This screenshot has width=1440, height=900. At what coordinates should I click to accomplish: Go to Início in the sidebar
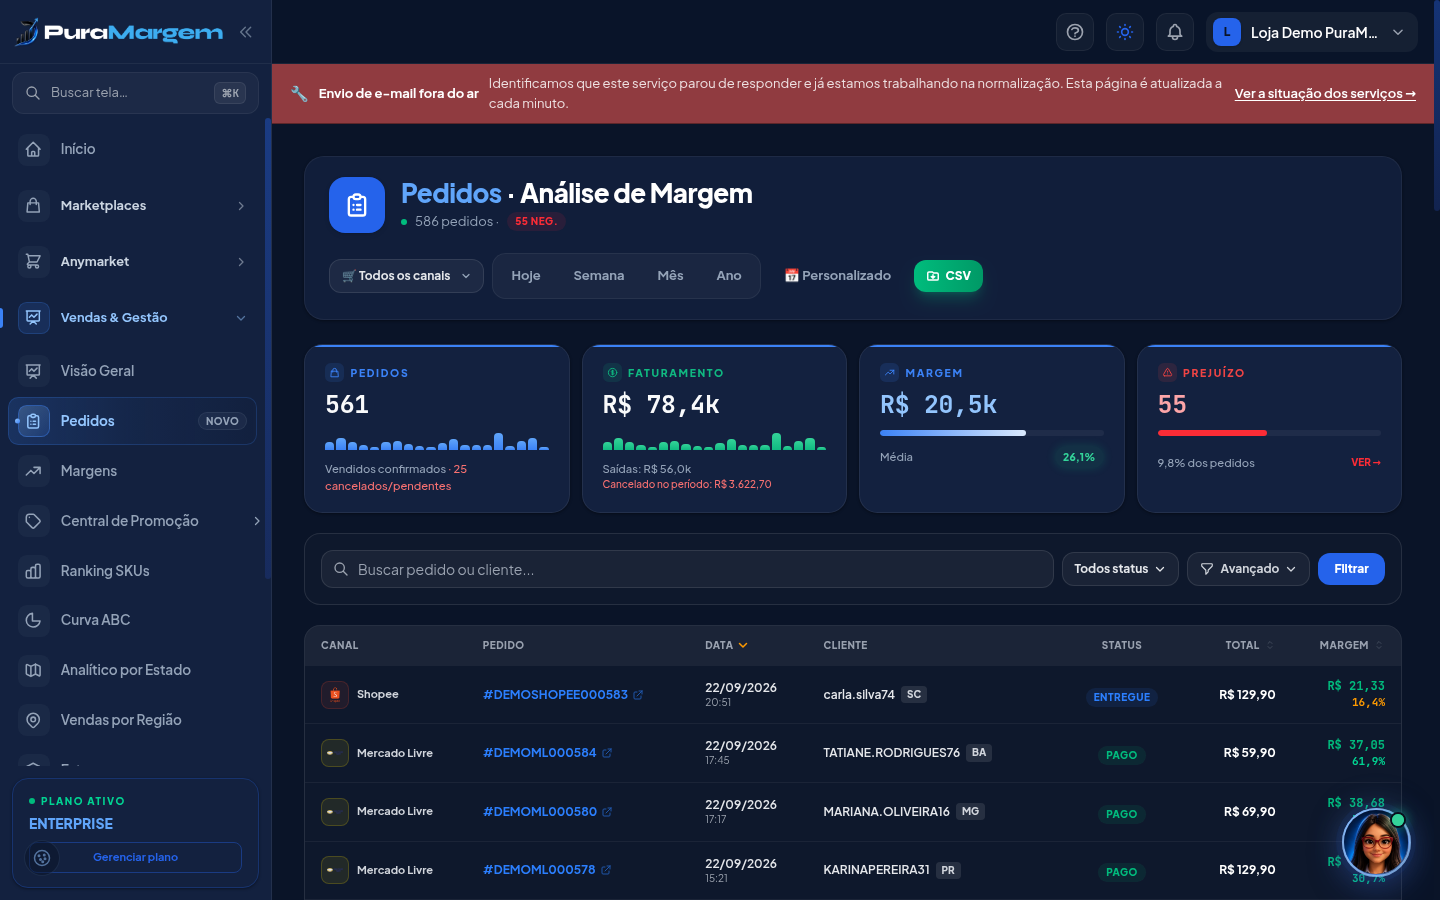tap(135, 149)
